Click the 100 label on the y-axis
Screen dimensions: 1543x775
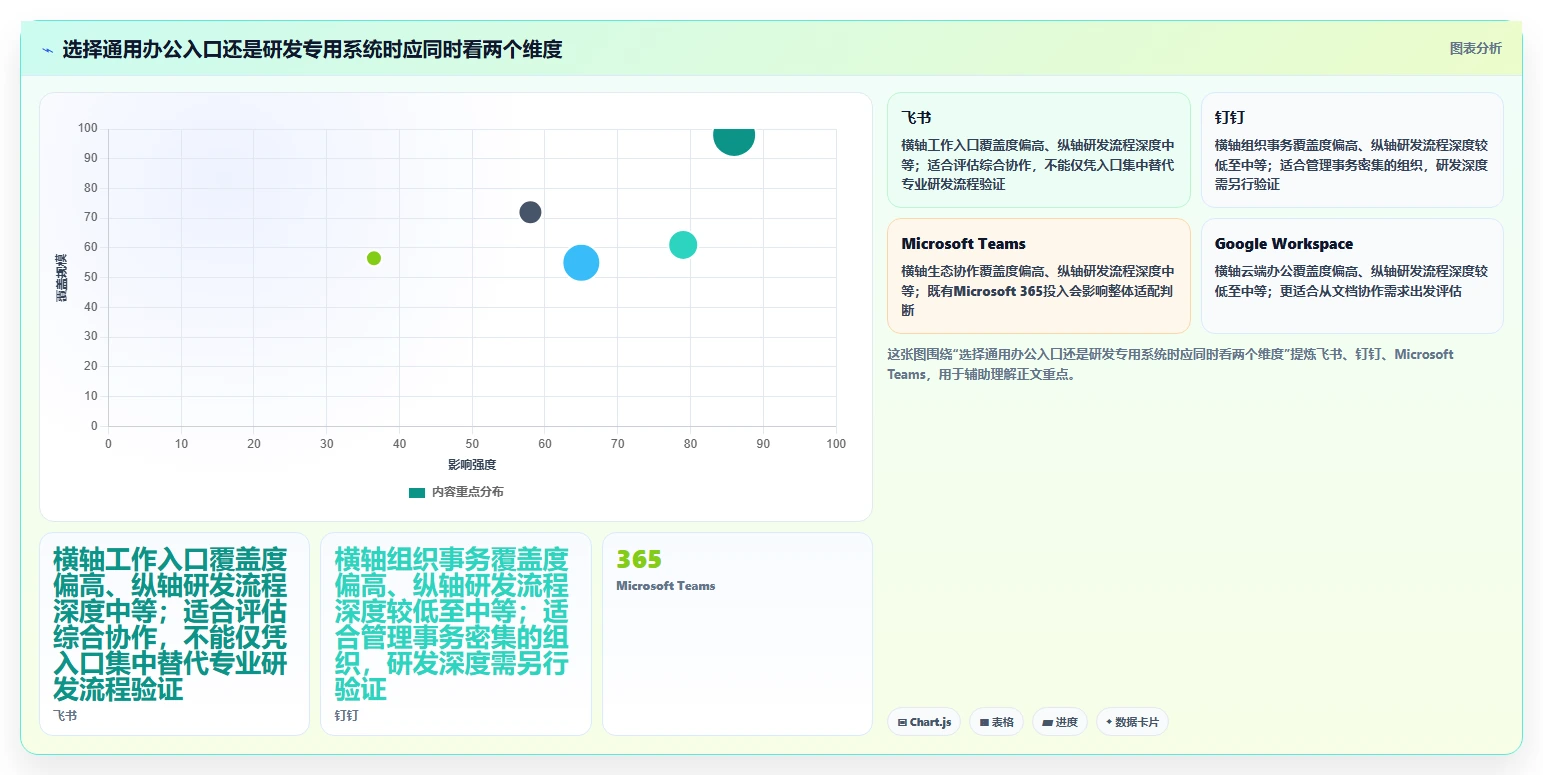(88, 128)
